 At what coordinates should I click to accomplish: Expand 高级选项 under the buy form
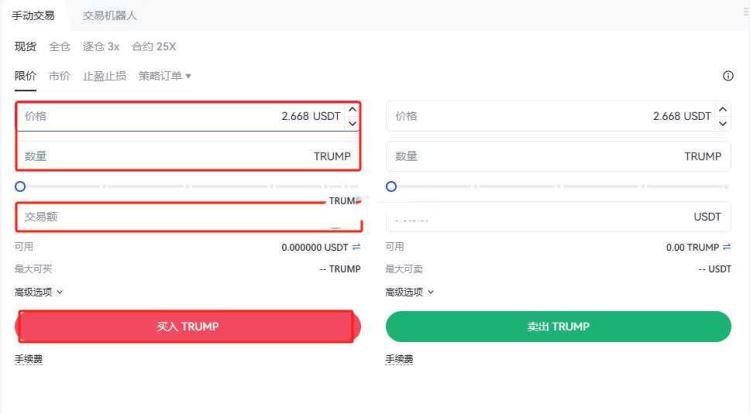[x=39, y=292]
